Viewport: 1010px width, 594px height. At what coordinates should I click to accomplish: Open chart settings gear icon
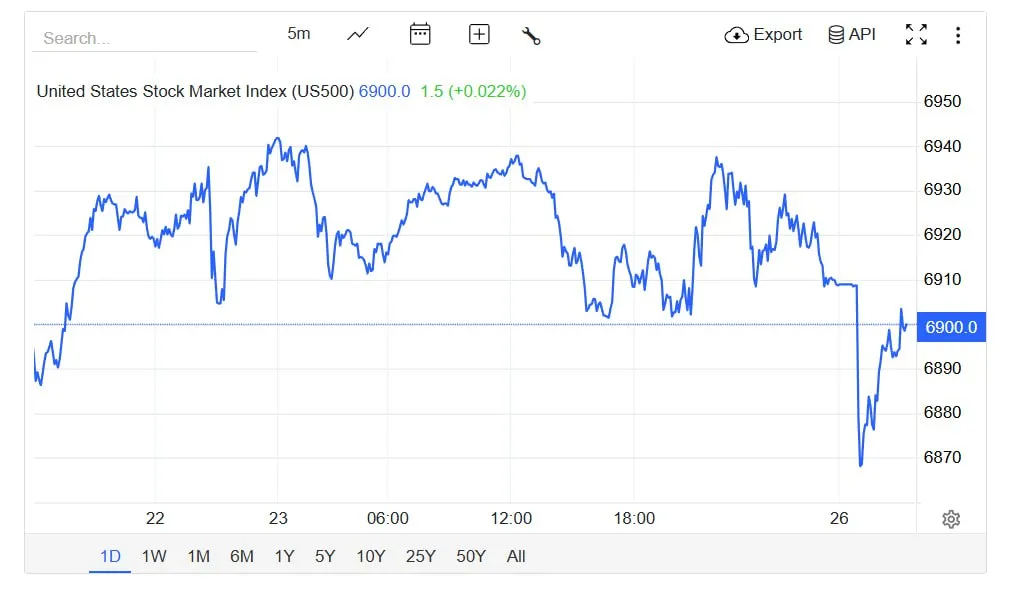pyautogui.click(x=951, y=519)
